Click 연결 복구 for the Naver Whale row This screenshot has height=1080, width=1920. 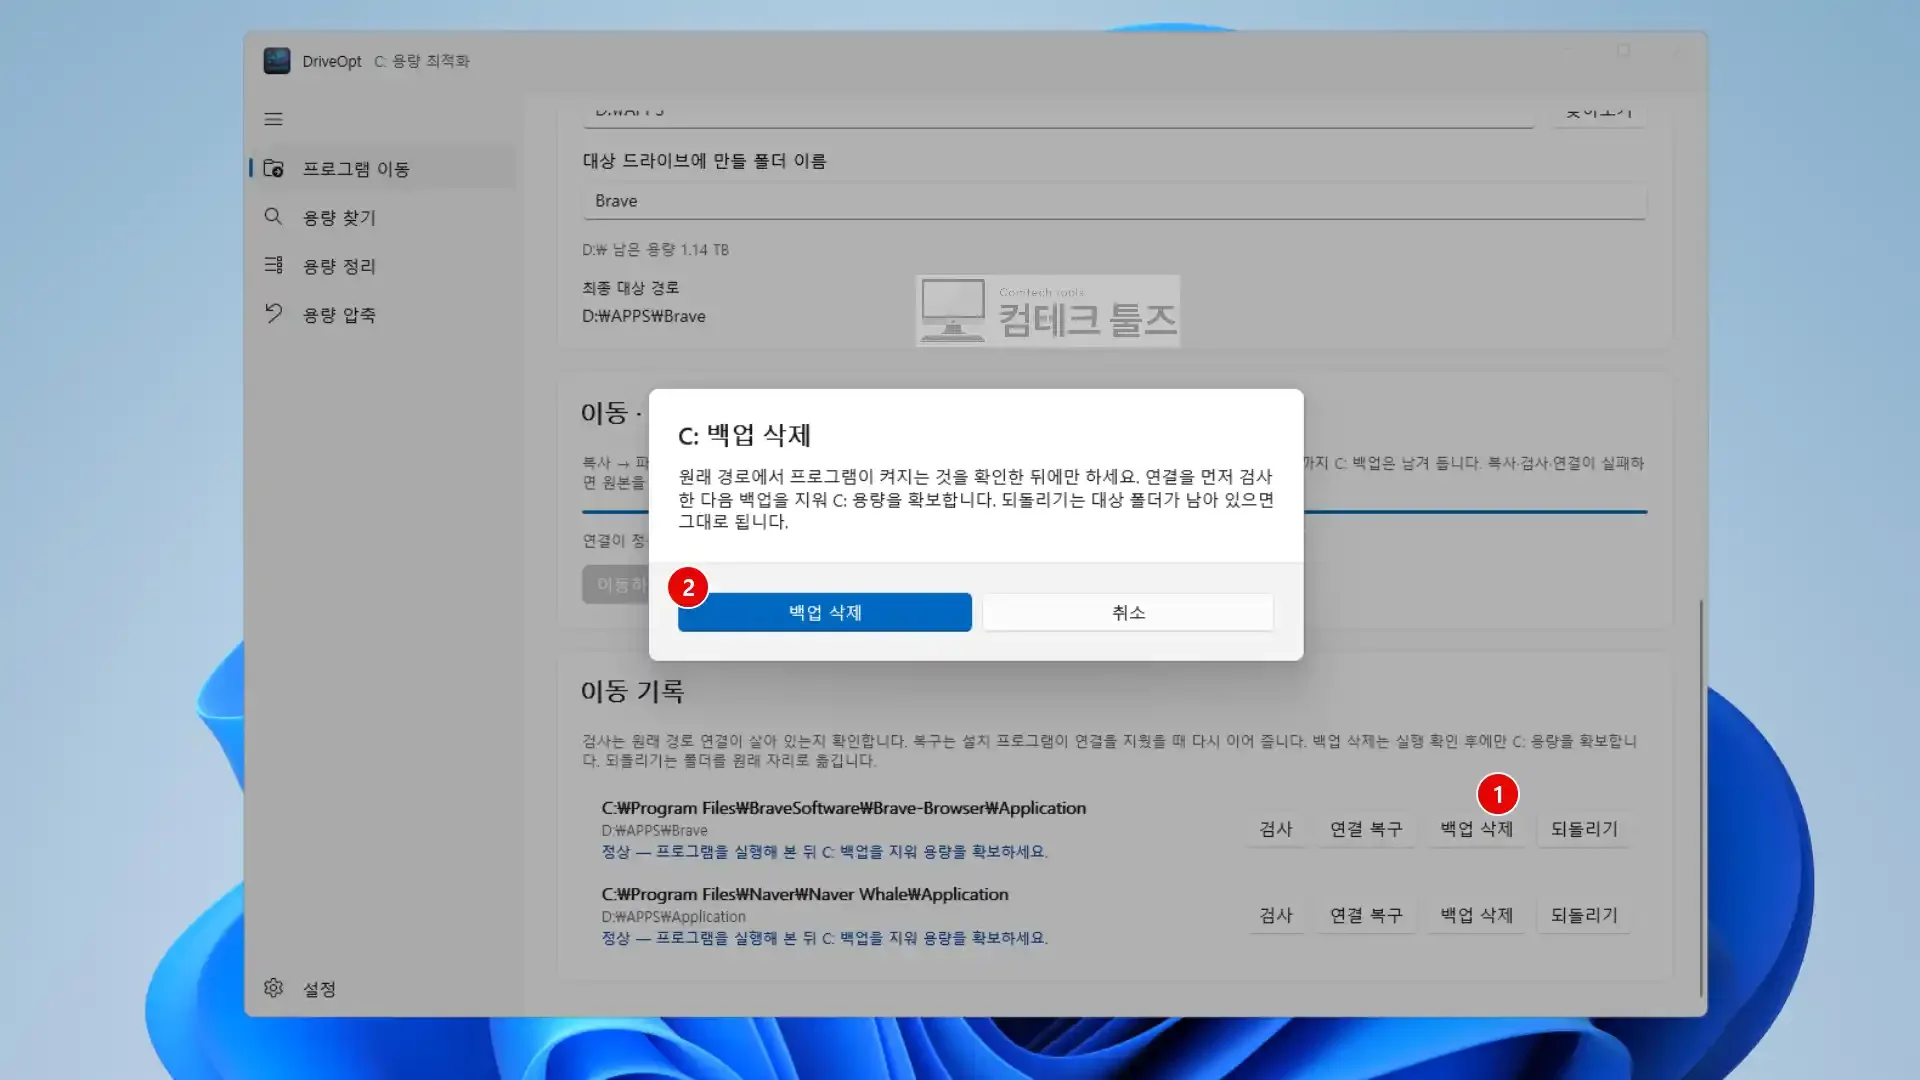pyautogui.click(x=1365, y=915)
